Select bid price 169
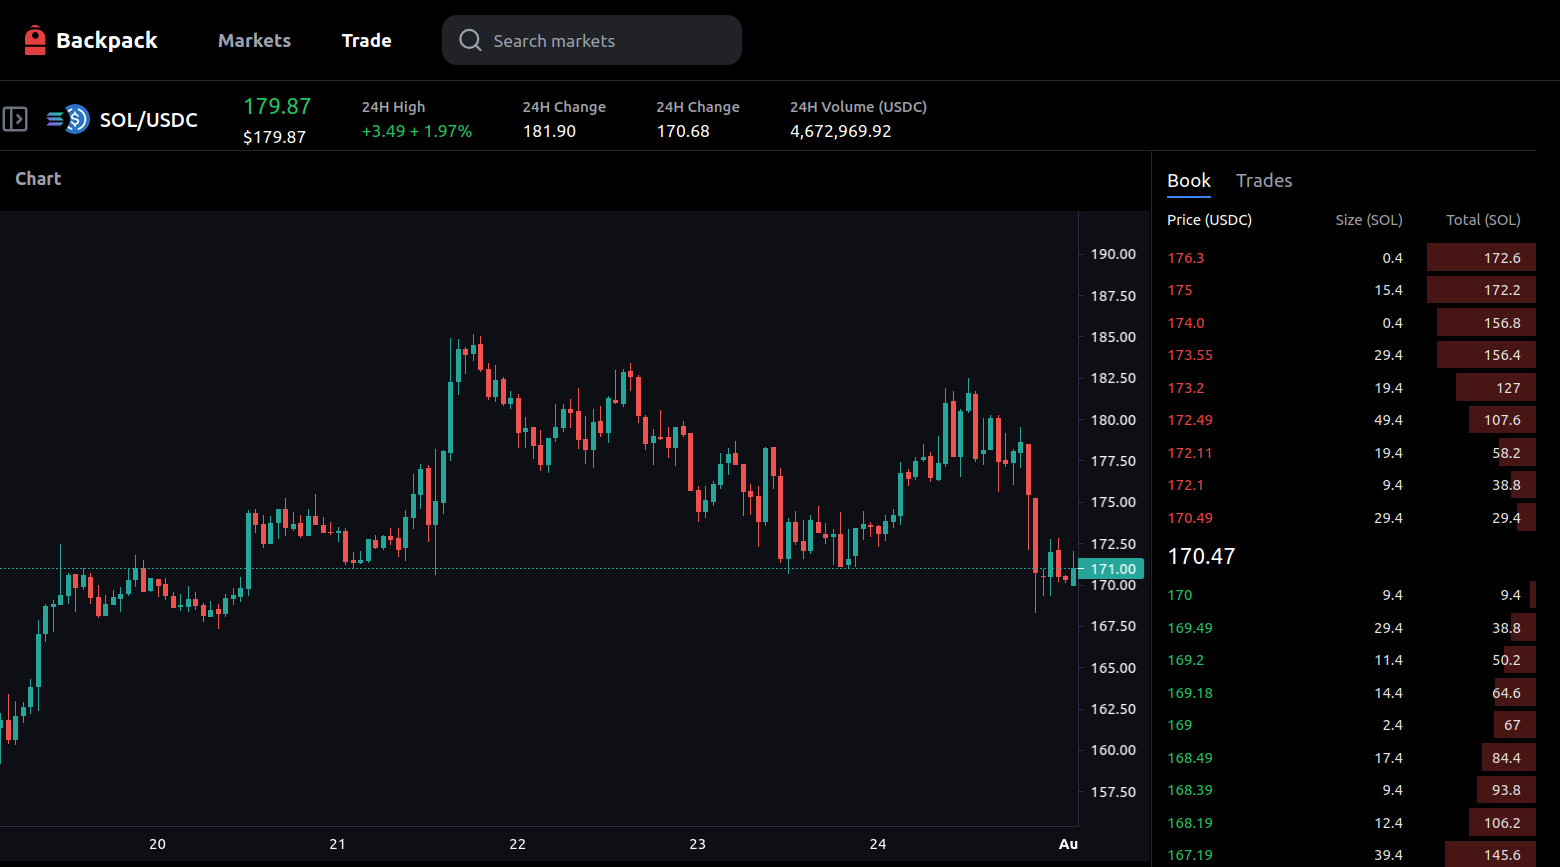This screenshot has width=1560, height=867. [1180, 725]
